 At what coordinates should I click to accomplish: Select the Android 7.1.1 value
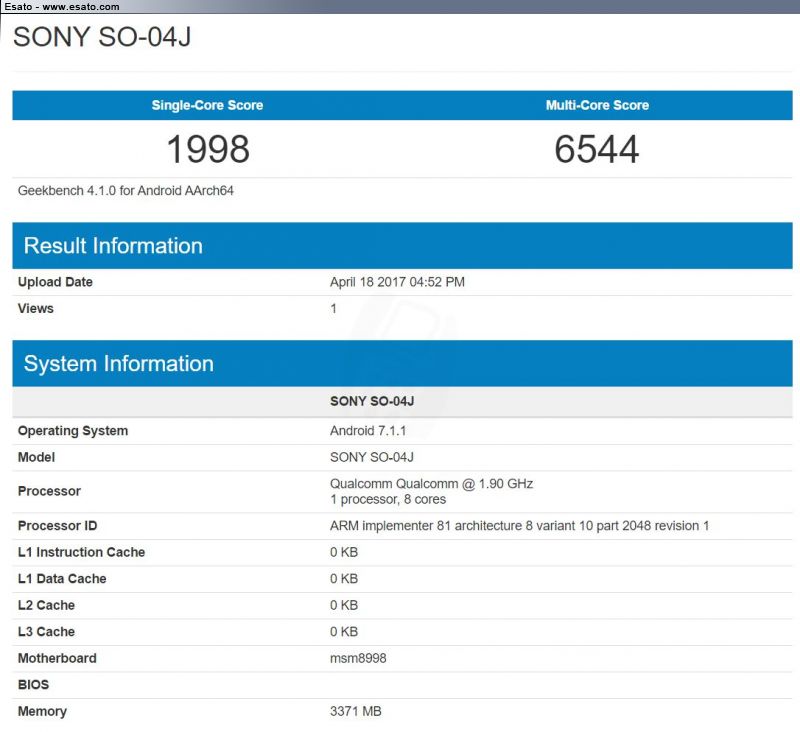(368, 431)
